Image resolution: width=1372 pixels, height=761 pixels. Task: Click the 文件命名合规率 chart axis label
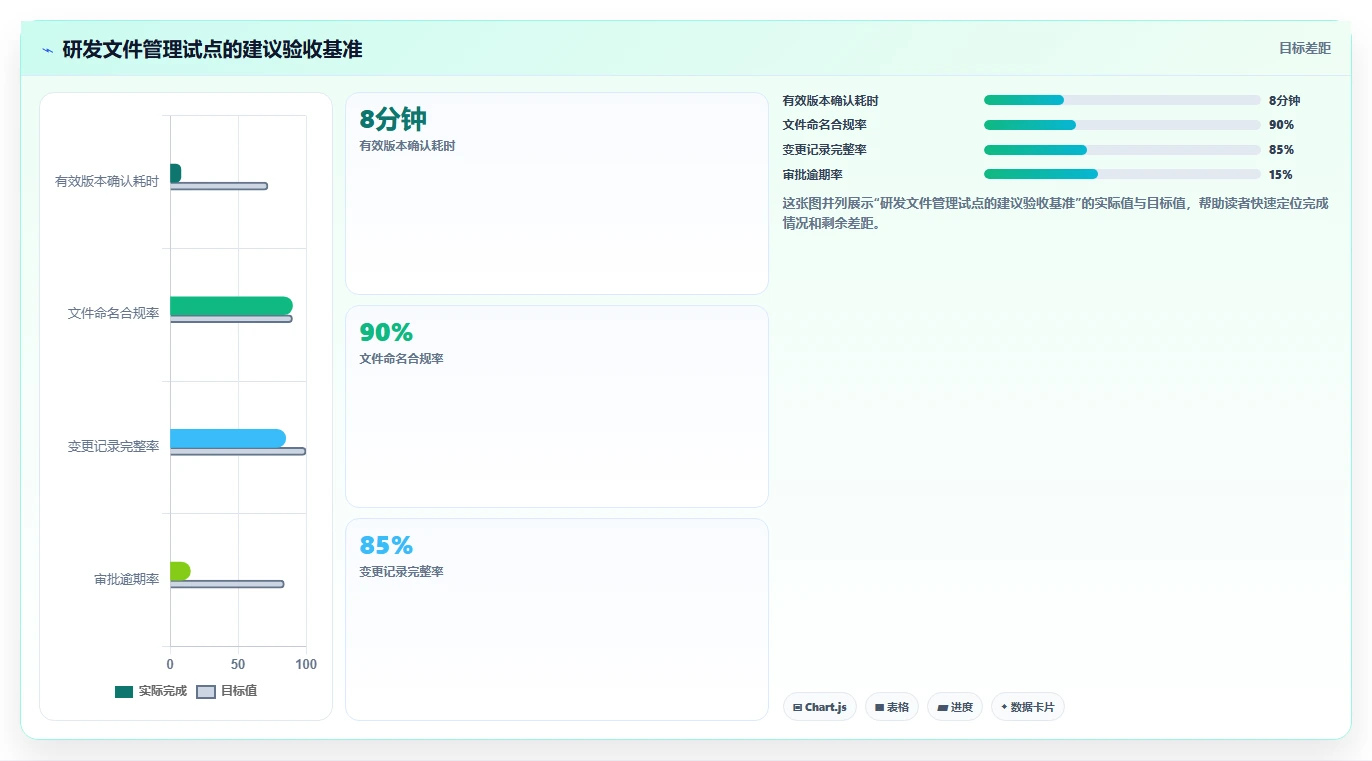coord(114,314)
